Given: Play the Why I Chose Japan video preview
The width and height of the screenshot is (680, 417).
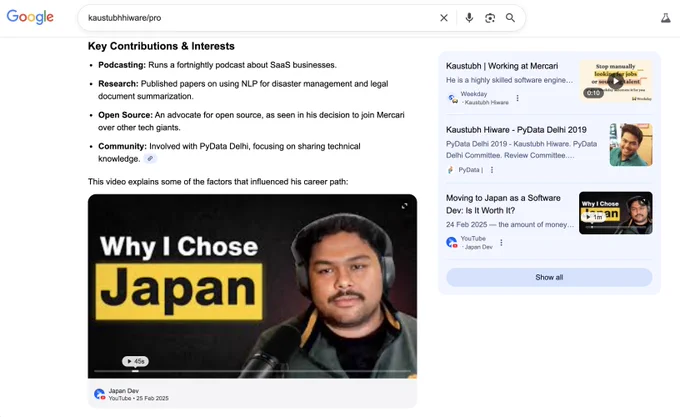Looking at the screenshot, I should pos(252,286).
